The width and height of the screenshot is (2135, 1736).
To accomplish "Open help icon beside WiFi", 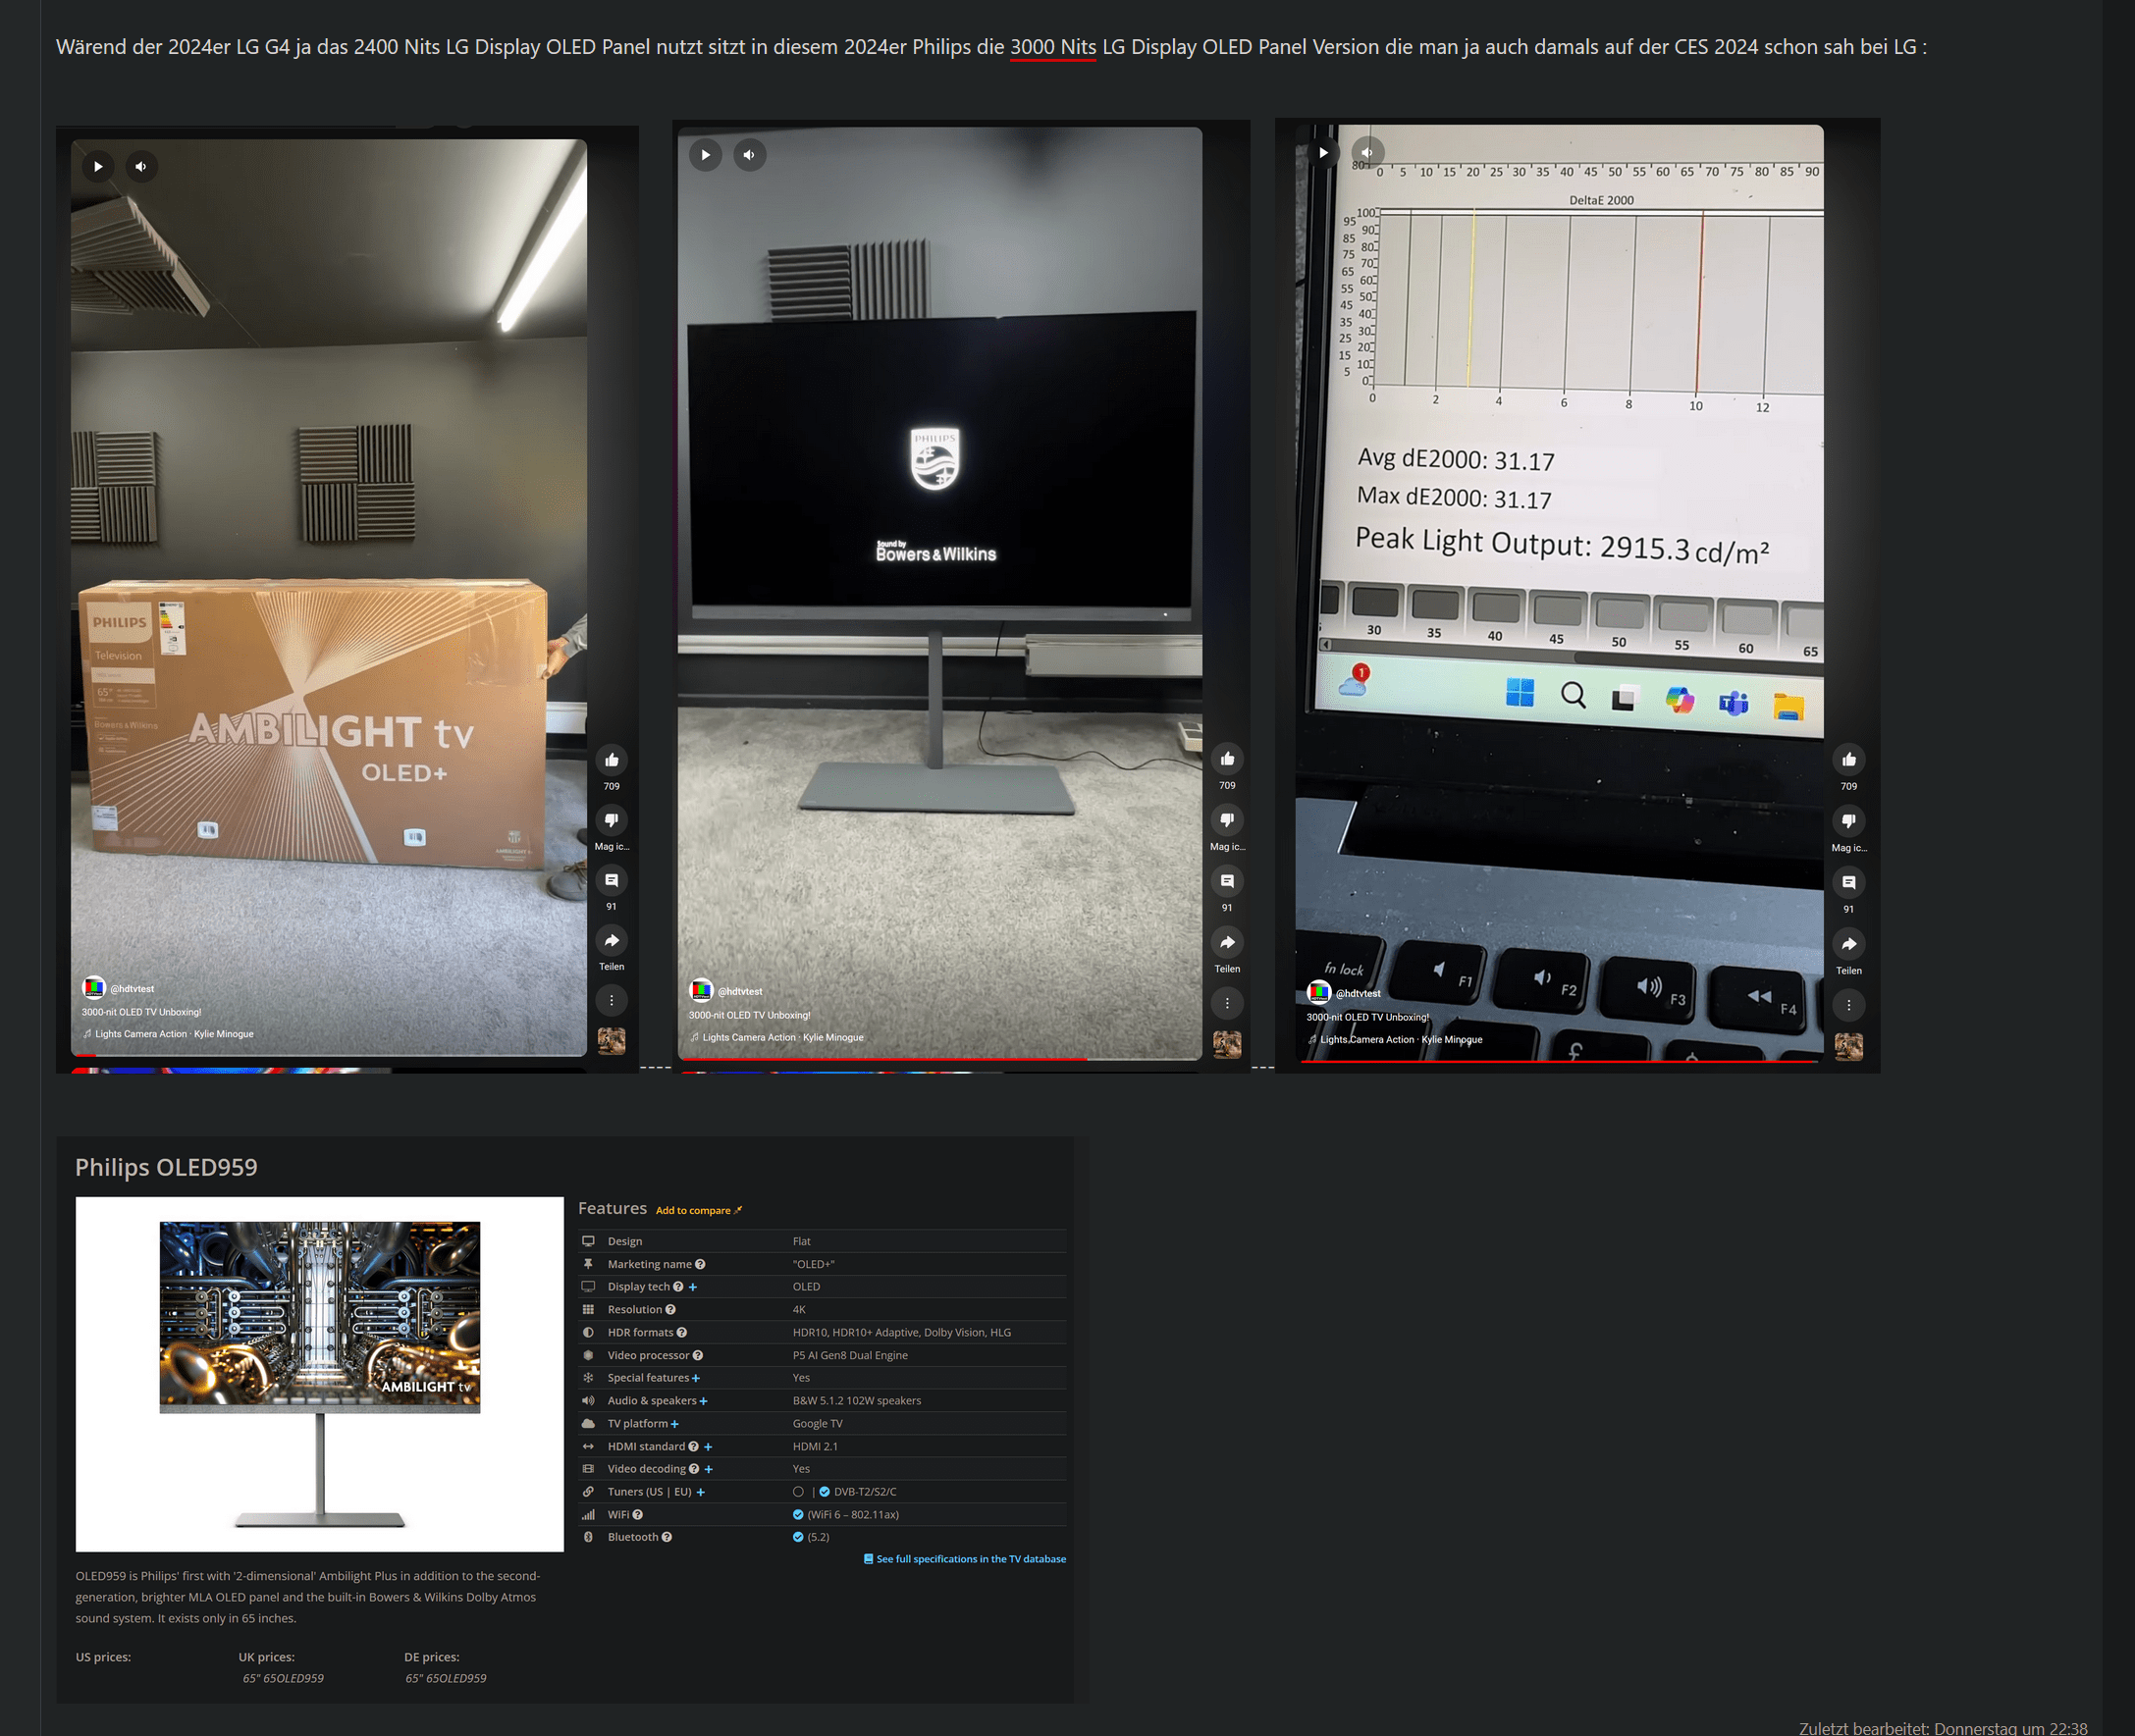I will [x=637, y=1515].
